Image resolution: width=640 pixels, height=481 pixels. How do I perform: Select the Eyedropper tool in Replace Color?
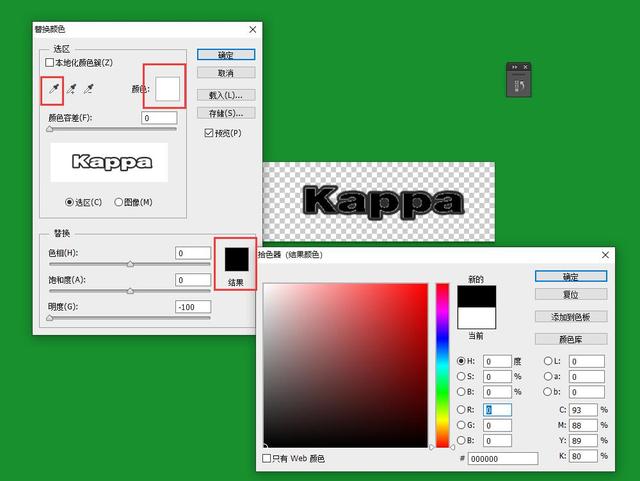point(53,89)
